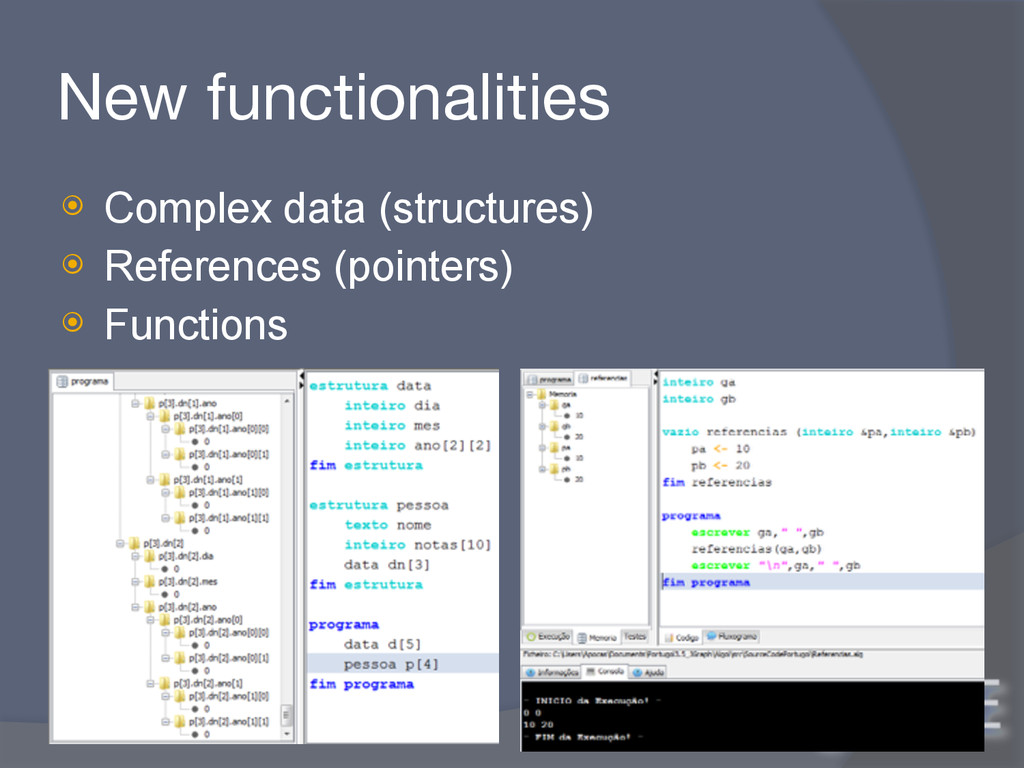This screenshot has width=1024, height=768.
Task: Collapse the p[3].dn[2] tree node
Action: coord(120,543)
